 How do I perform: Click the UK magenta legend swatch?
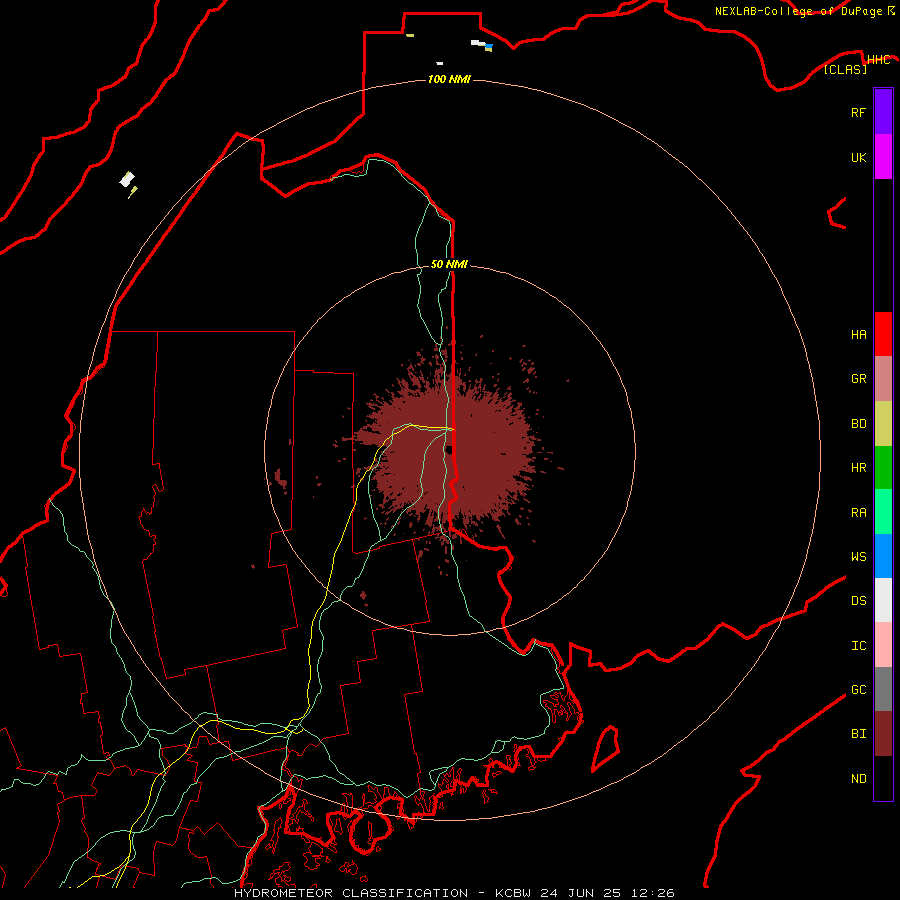883,157
